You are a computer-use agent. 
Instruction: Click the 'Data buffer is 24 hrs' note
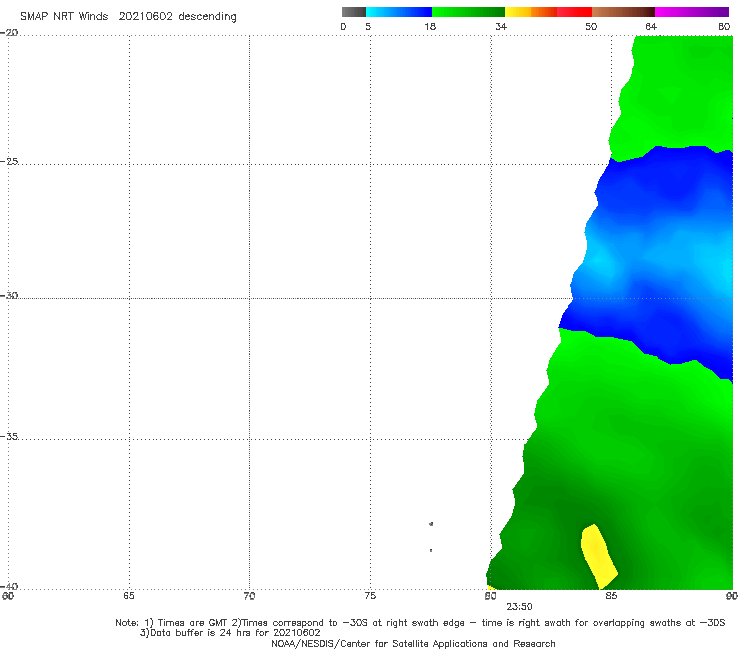click(230, 633)
